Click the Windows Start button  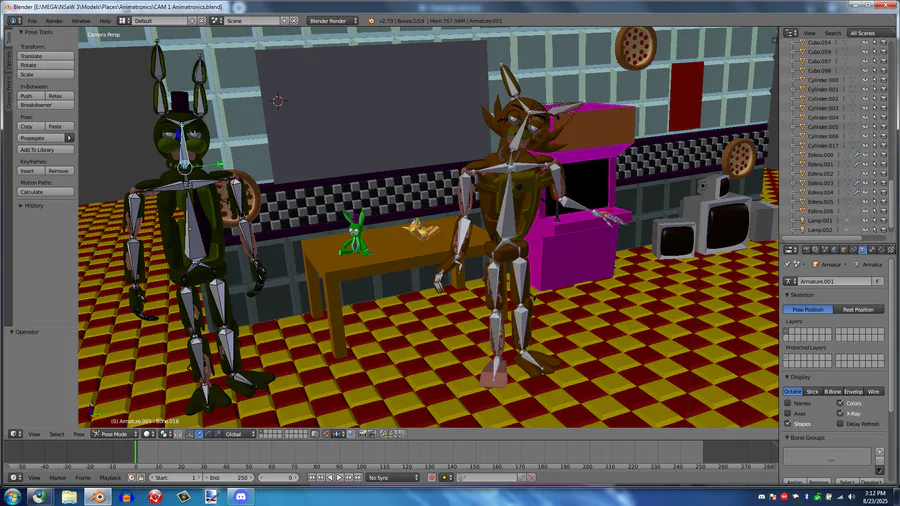click(13, 497)
